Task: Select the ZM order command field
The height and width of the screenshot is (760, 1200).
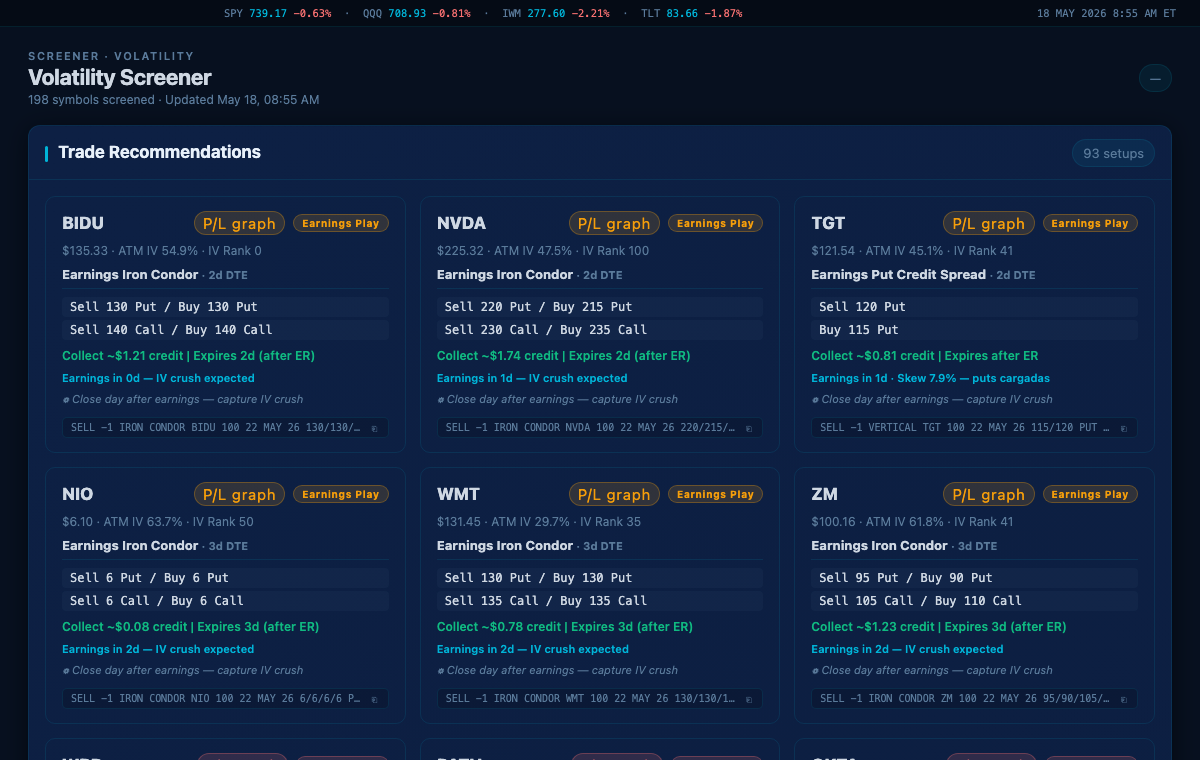Action: tap(974, 699)
